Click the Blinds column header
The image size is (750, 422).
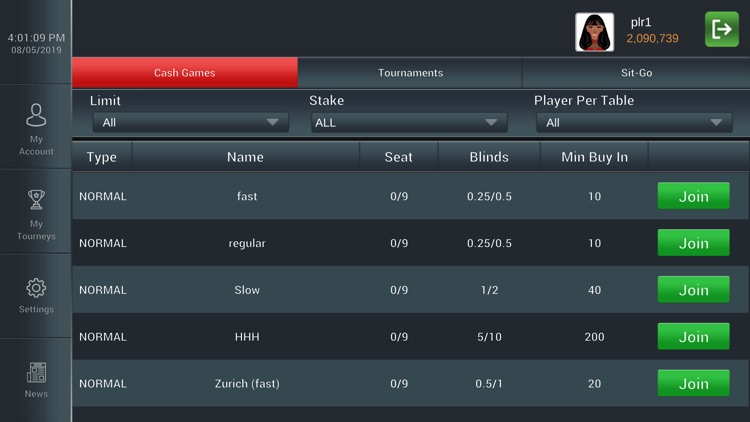(489, 157)
